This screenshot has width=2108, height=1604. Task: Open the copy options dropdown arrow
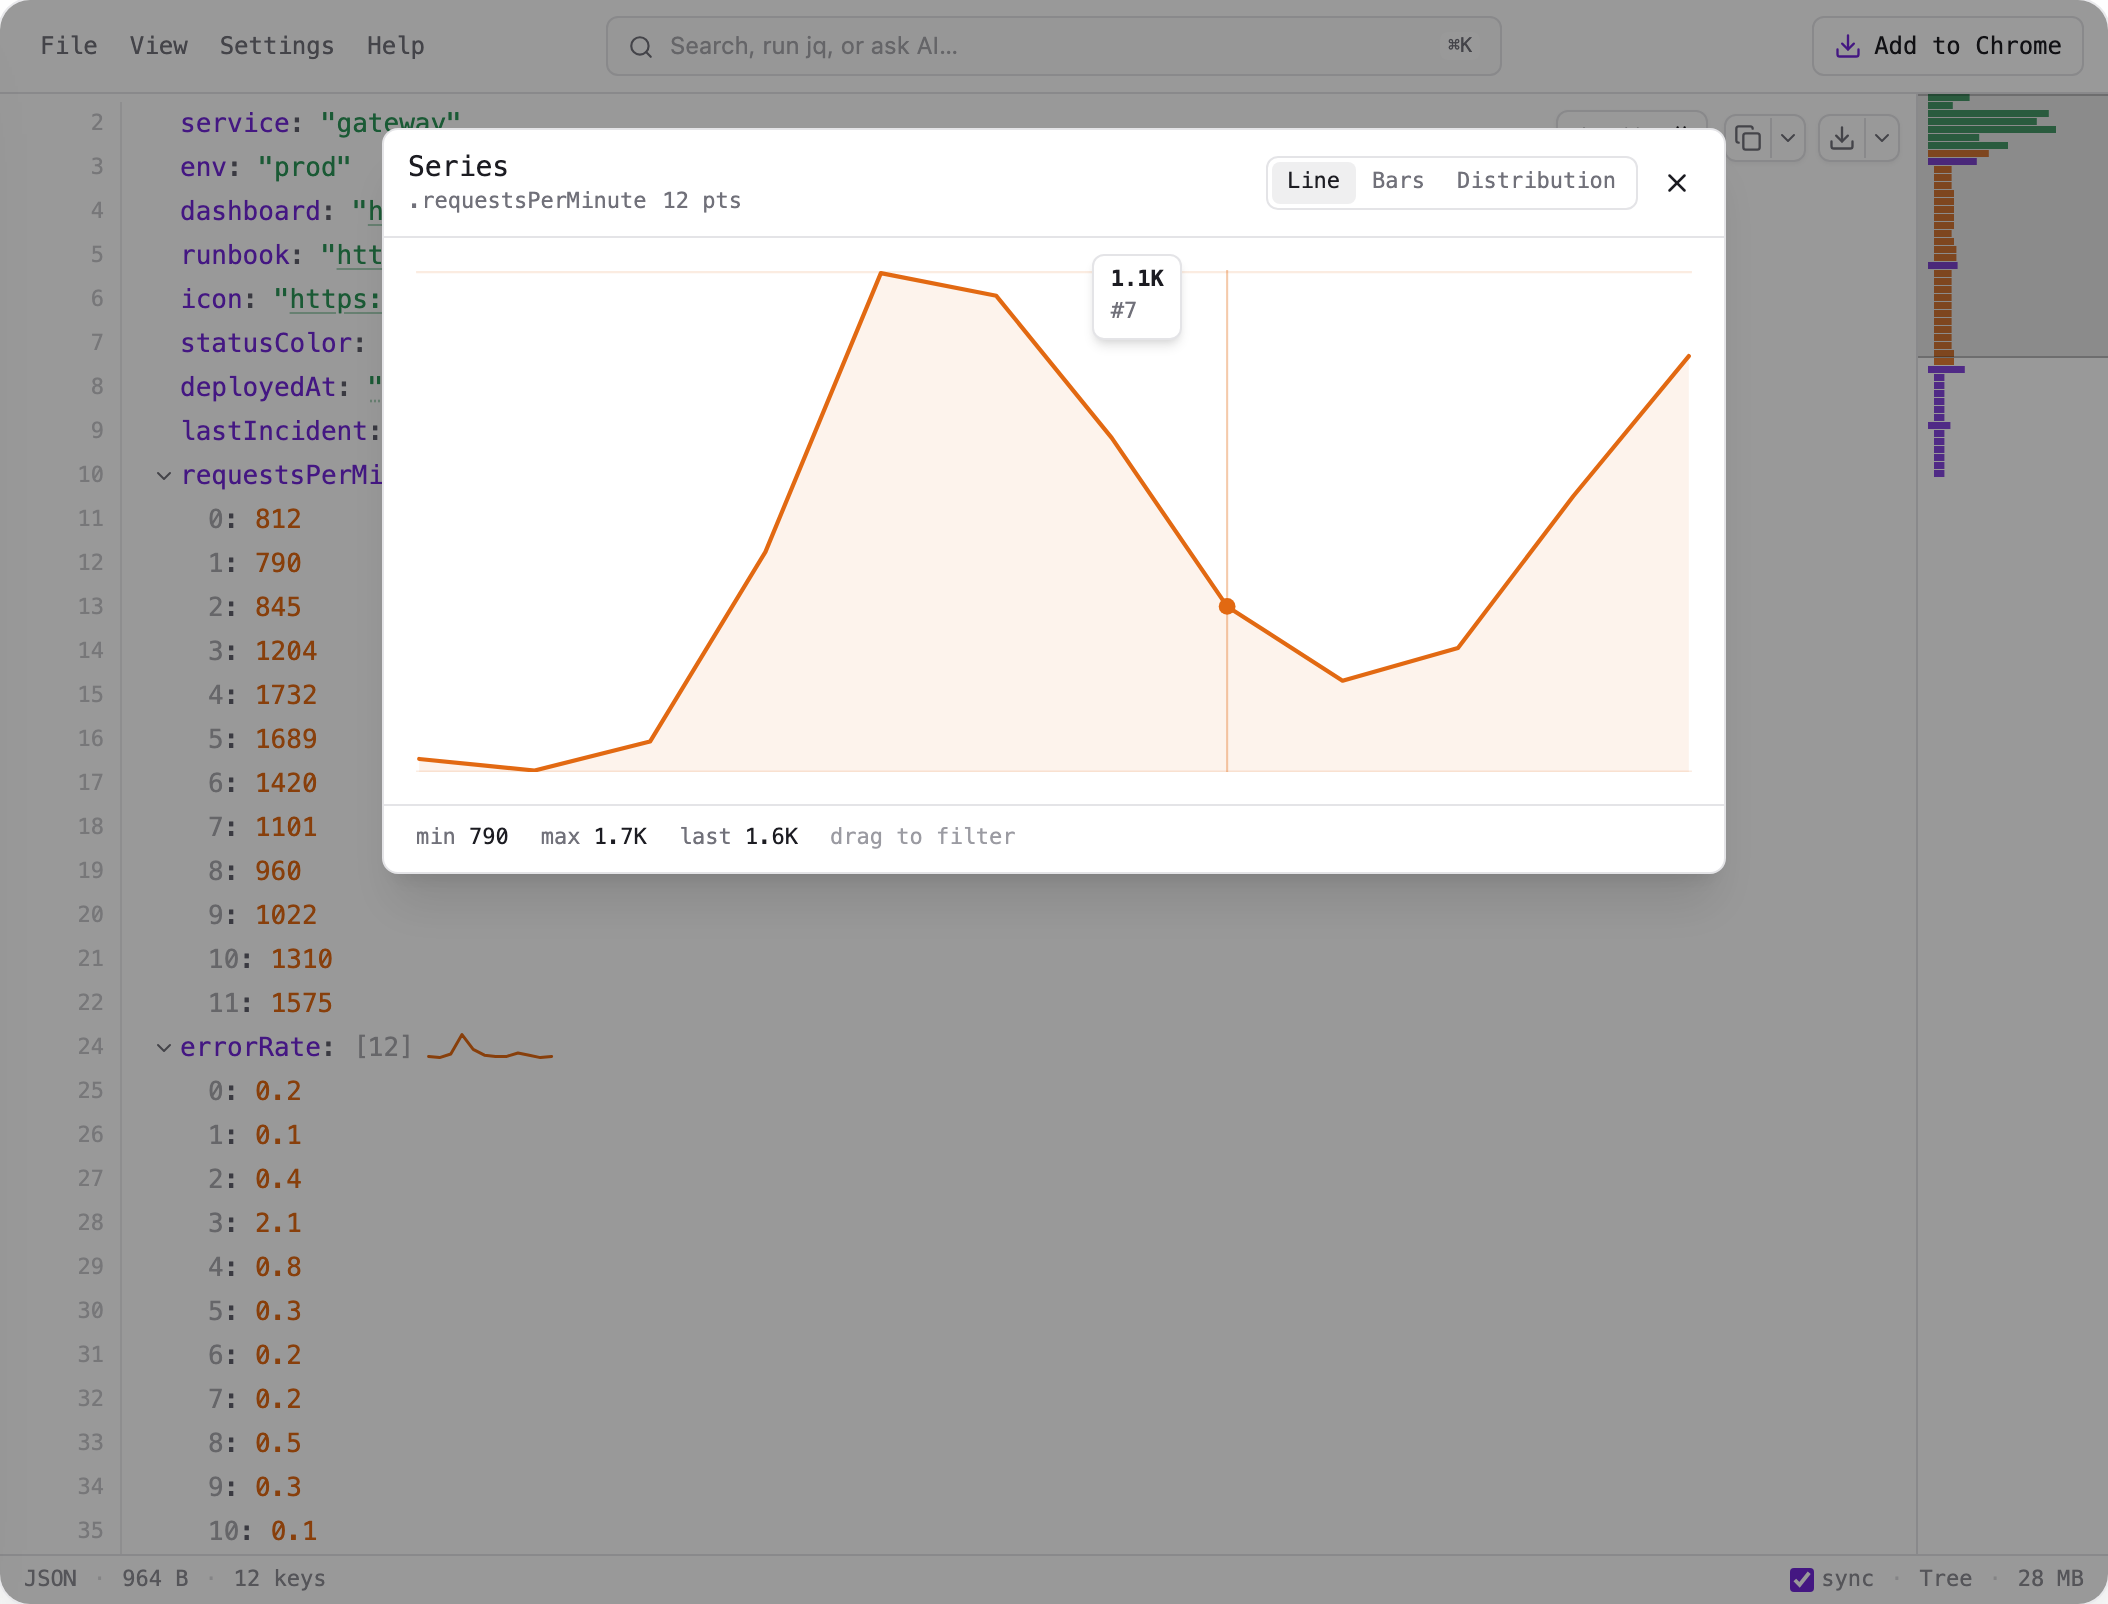(x=1787, y=138)
